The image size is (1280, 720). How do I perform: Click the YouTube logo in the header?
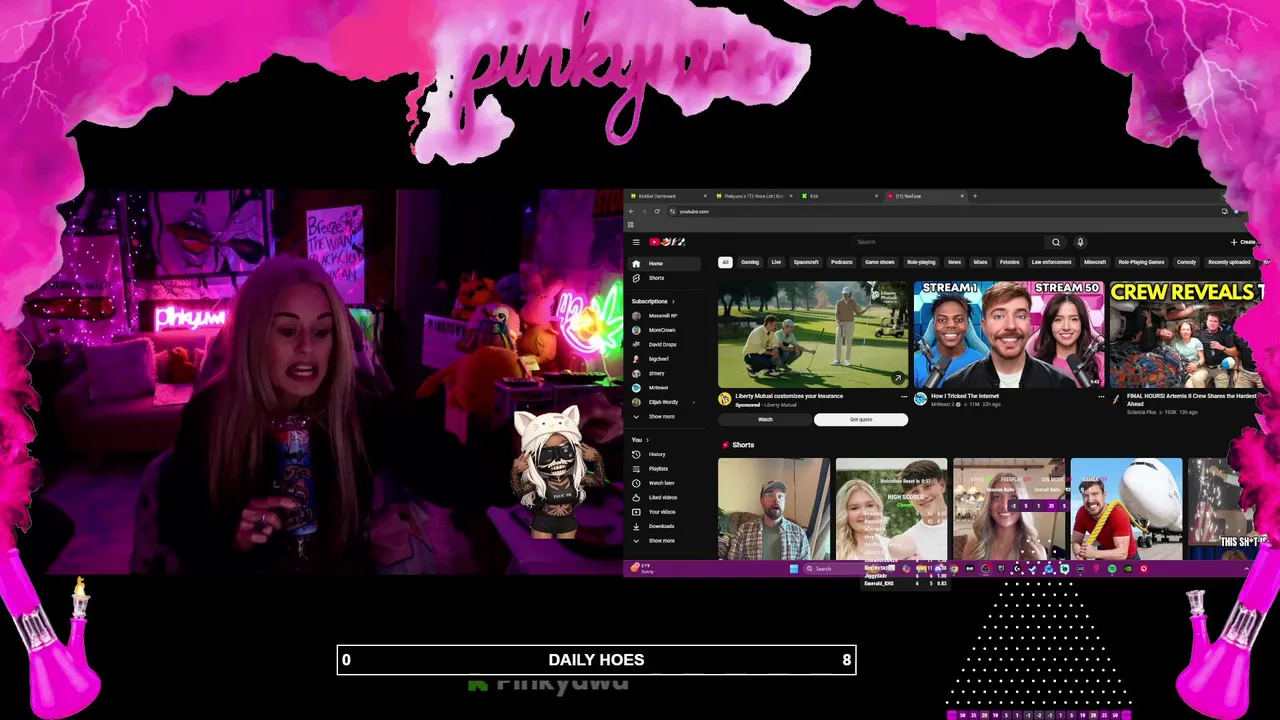tap(666, 242)
